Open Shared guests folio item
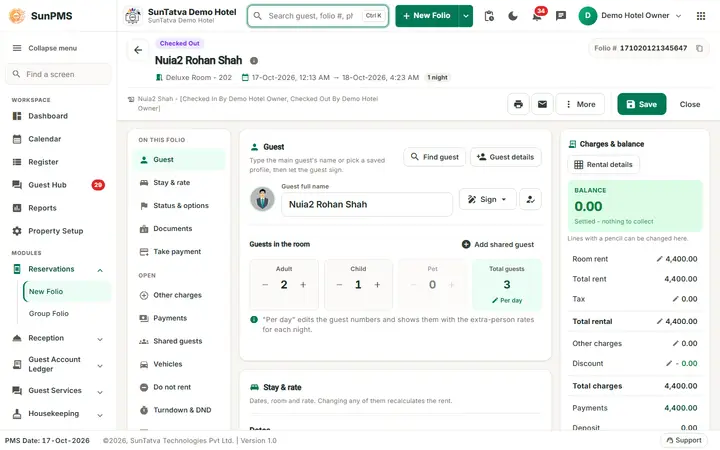The height and width of the screenshot is (450, 720). pos(179,341)
